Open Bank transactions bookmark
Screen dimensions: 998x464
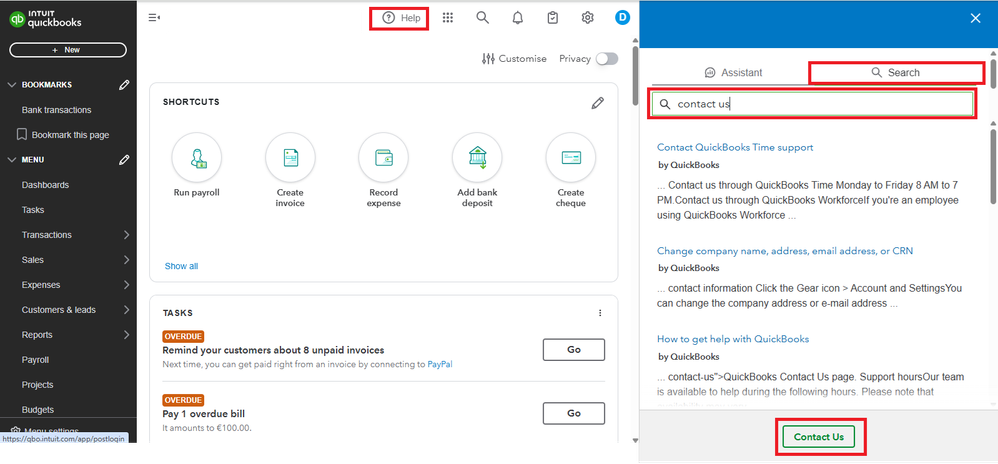pos(57,110)
